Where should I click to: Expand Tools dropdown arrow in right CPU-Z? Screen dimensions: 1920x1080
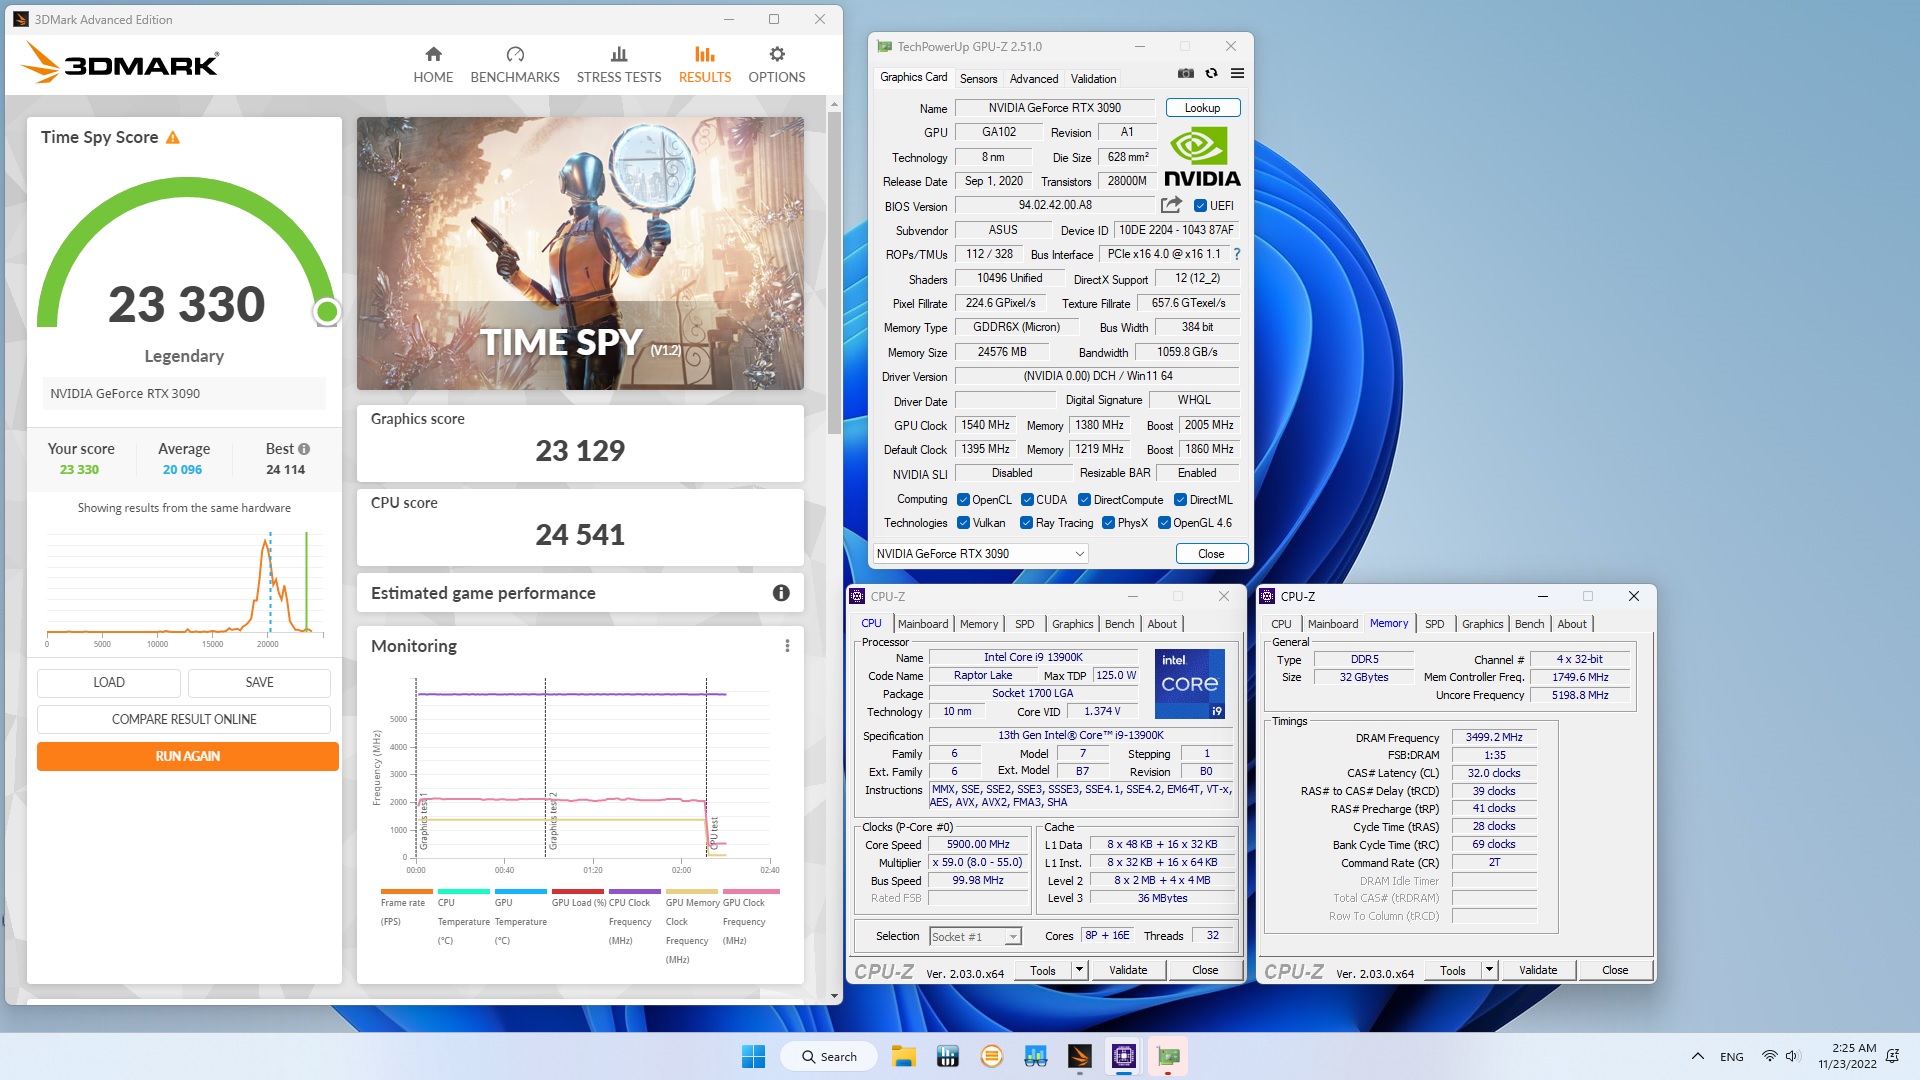tap(1489, 970)
